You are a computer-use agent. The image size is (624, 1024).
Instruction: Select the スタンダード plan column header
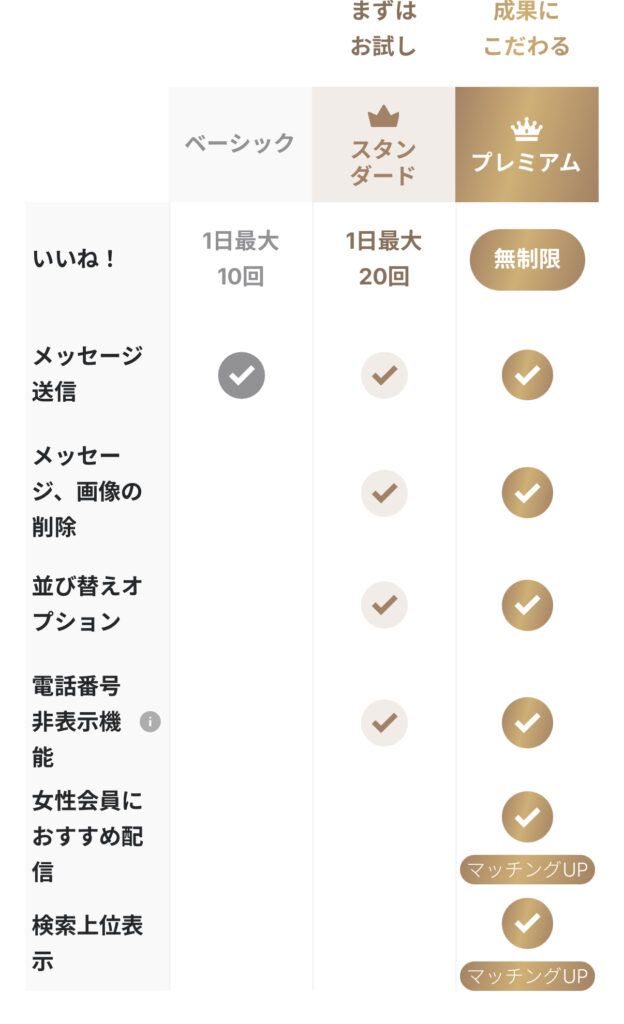tap(383, 160)
